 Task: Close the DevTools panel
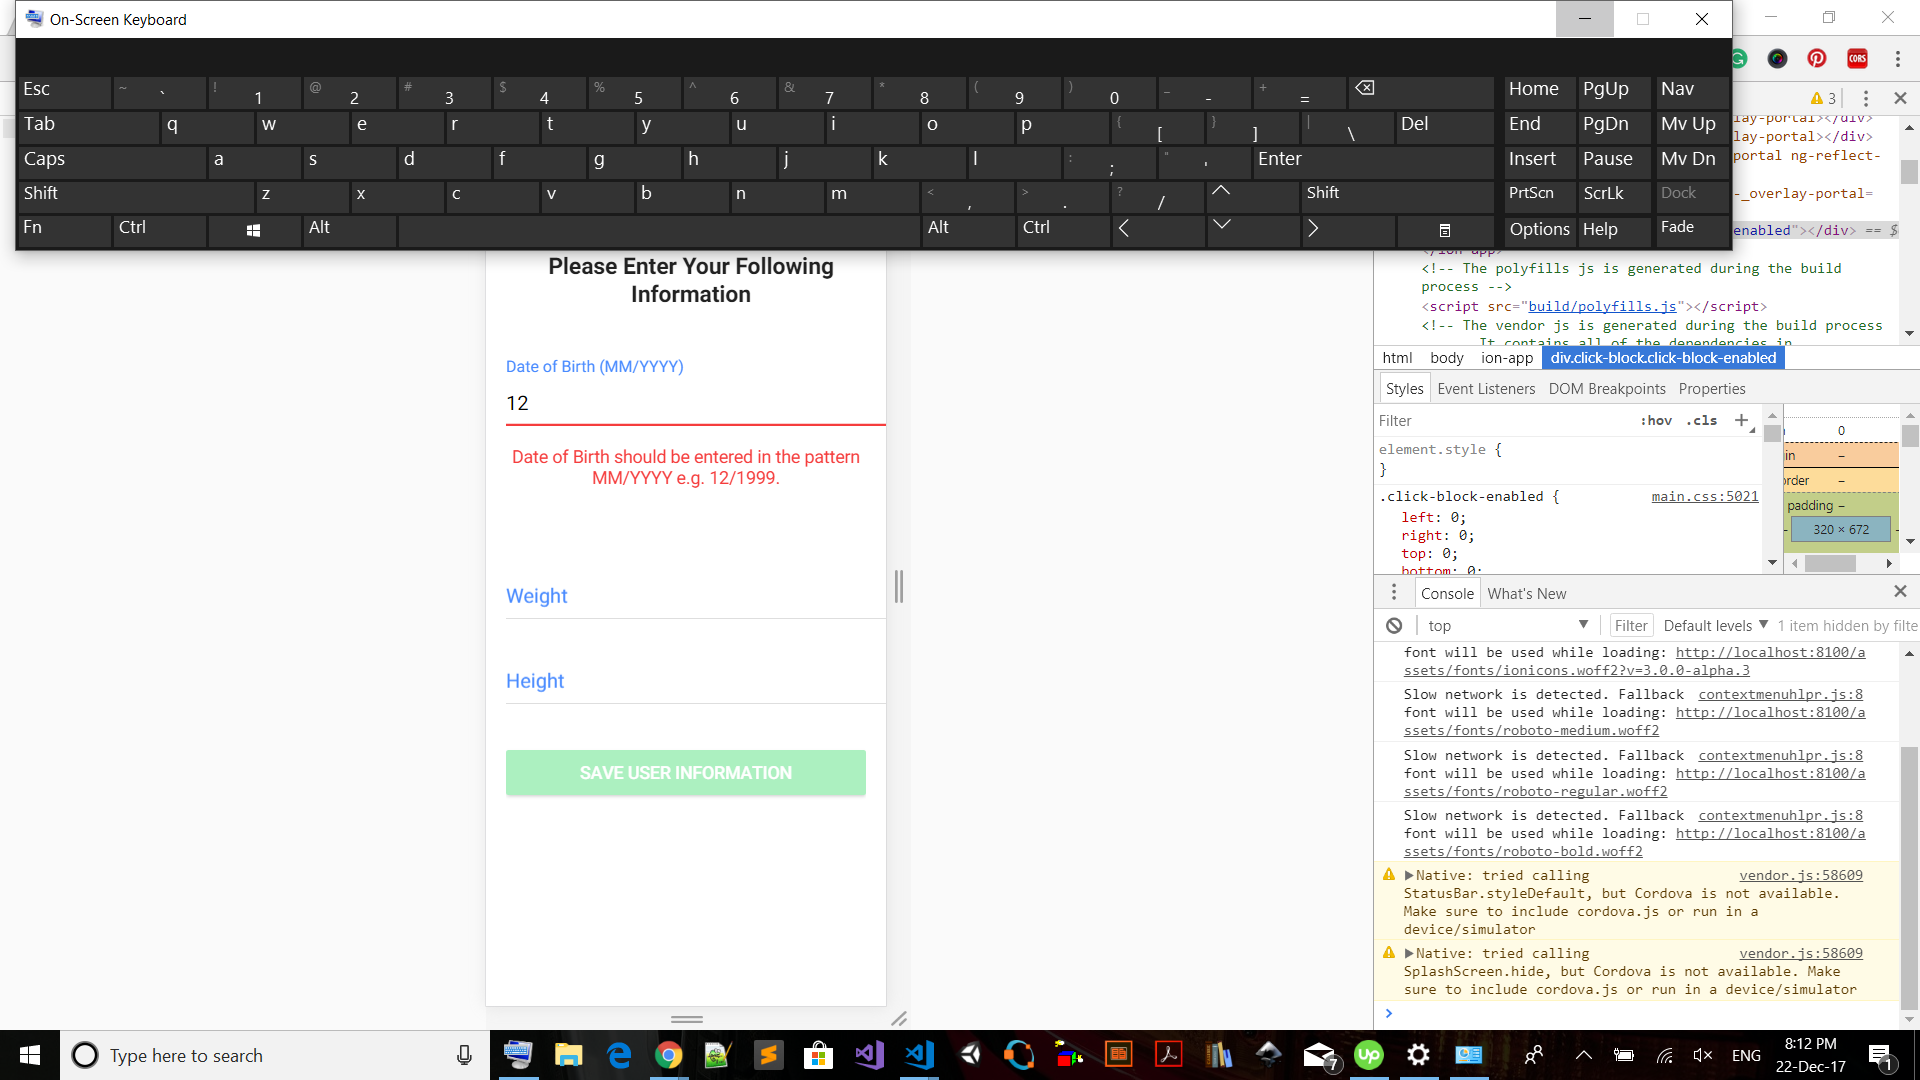pyautogui.click(x=1900, y=98)
